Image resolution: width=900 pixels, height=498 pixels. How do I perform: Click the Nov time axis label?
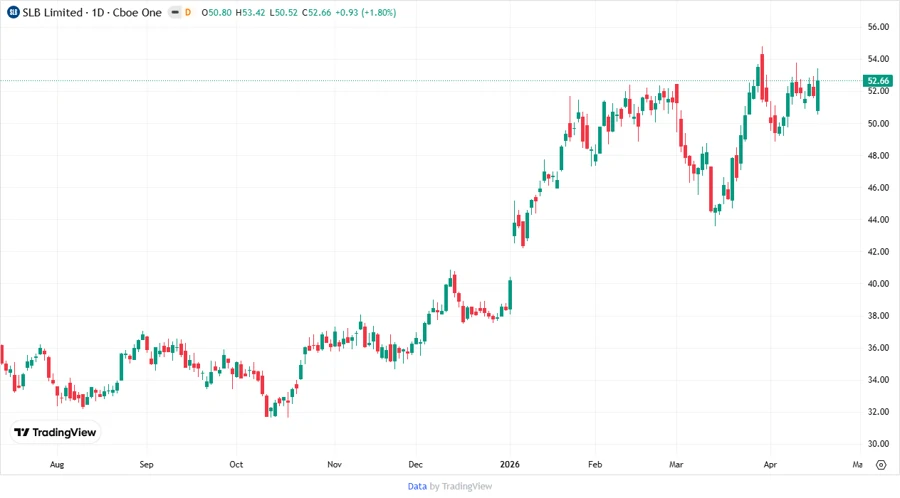point(335,464)
